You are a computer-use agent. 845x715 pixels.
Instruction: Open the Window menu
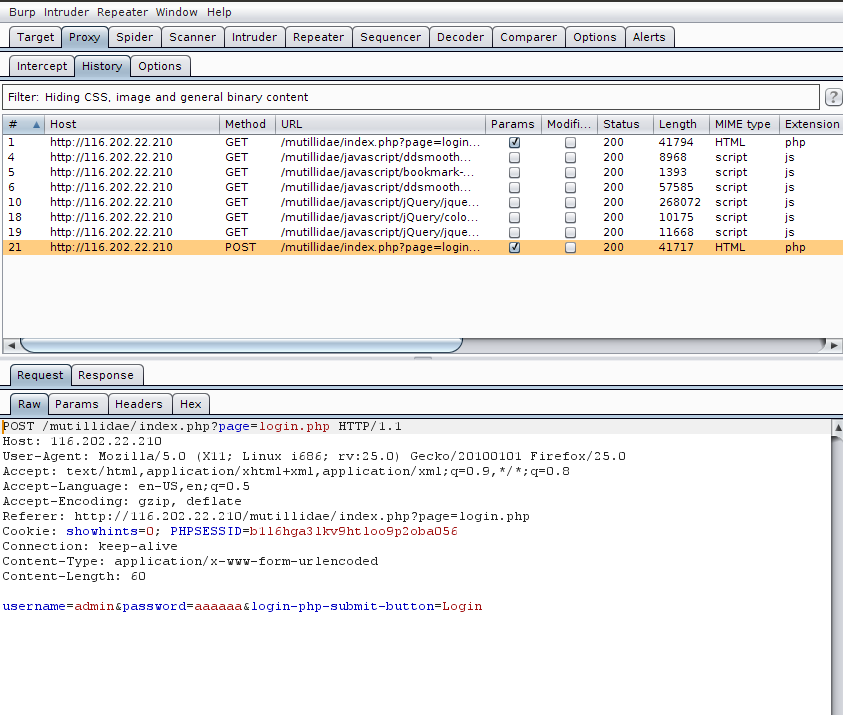176,12
